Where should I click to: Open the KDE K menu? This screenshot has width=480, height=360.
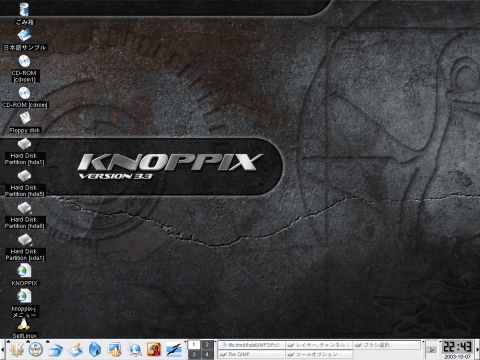[x=16, y=350]
